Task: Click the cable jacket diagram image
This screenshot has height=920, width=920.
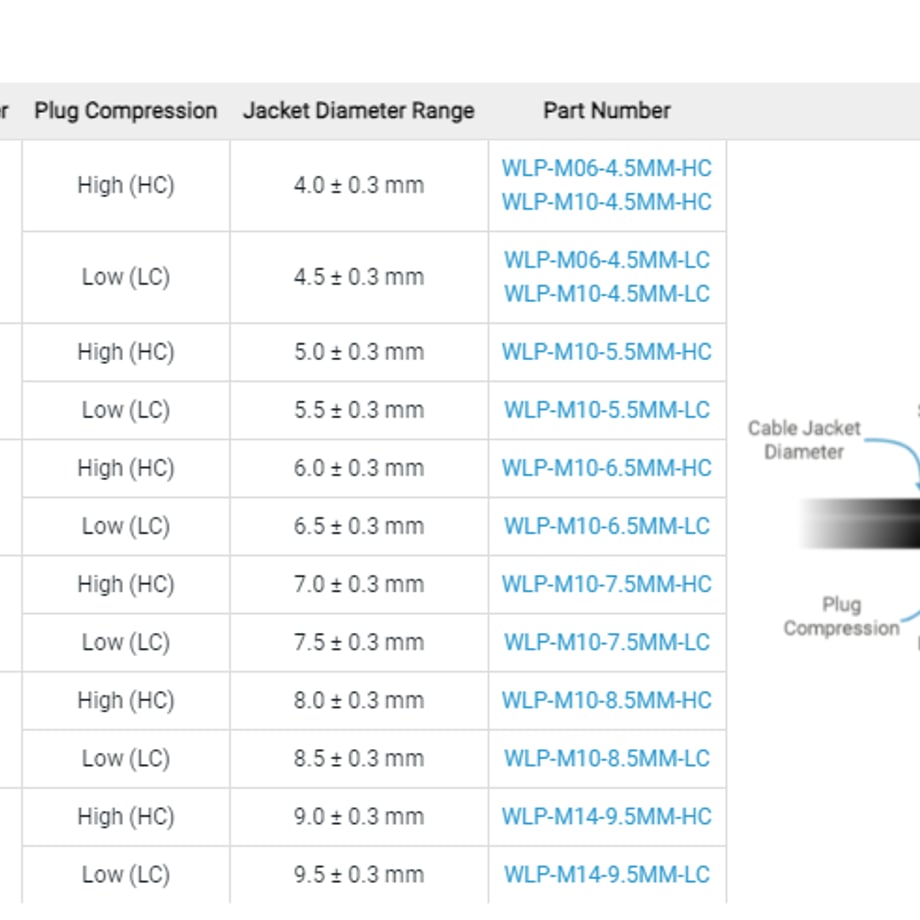Action: 860,523
